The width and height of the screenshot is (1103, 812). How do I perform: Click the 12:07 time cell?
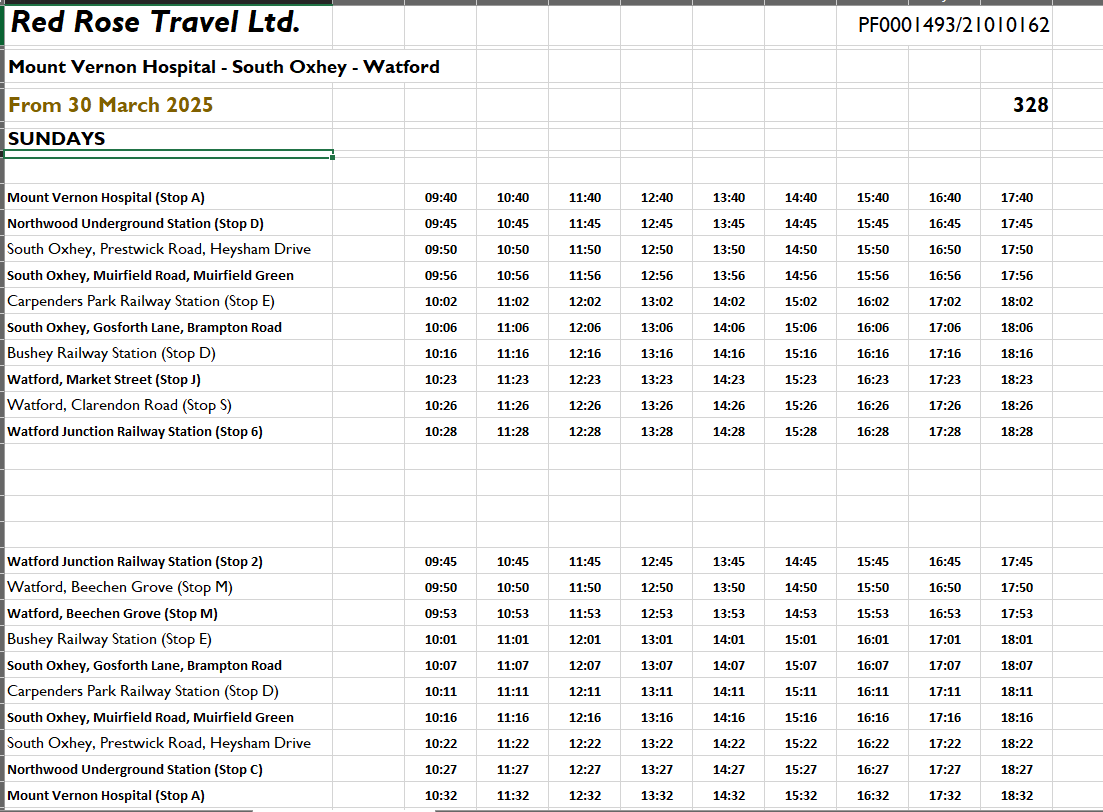coord(585,666)
